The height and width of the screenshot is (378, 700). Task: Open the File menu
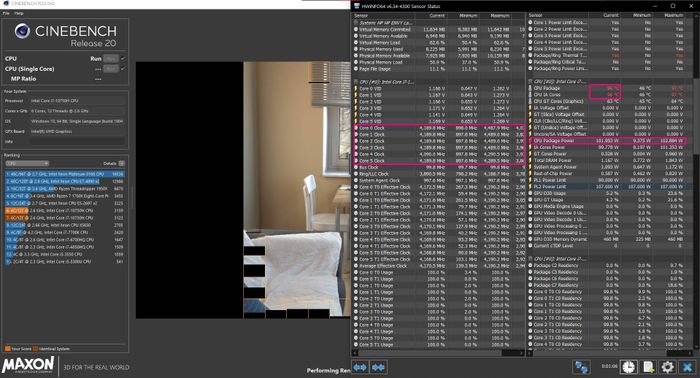(x=6, y=13)
